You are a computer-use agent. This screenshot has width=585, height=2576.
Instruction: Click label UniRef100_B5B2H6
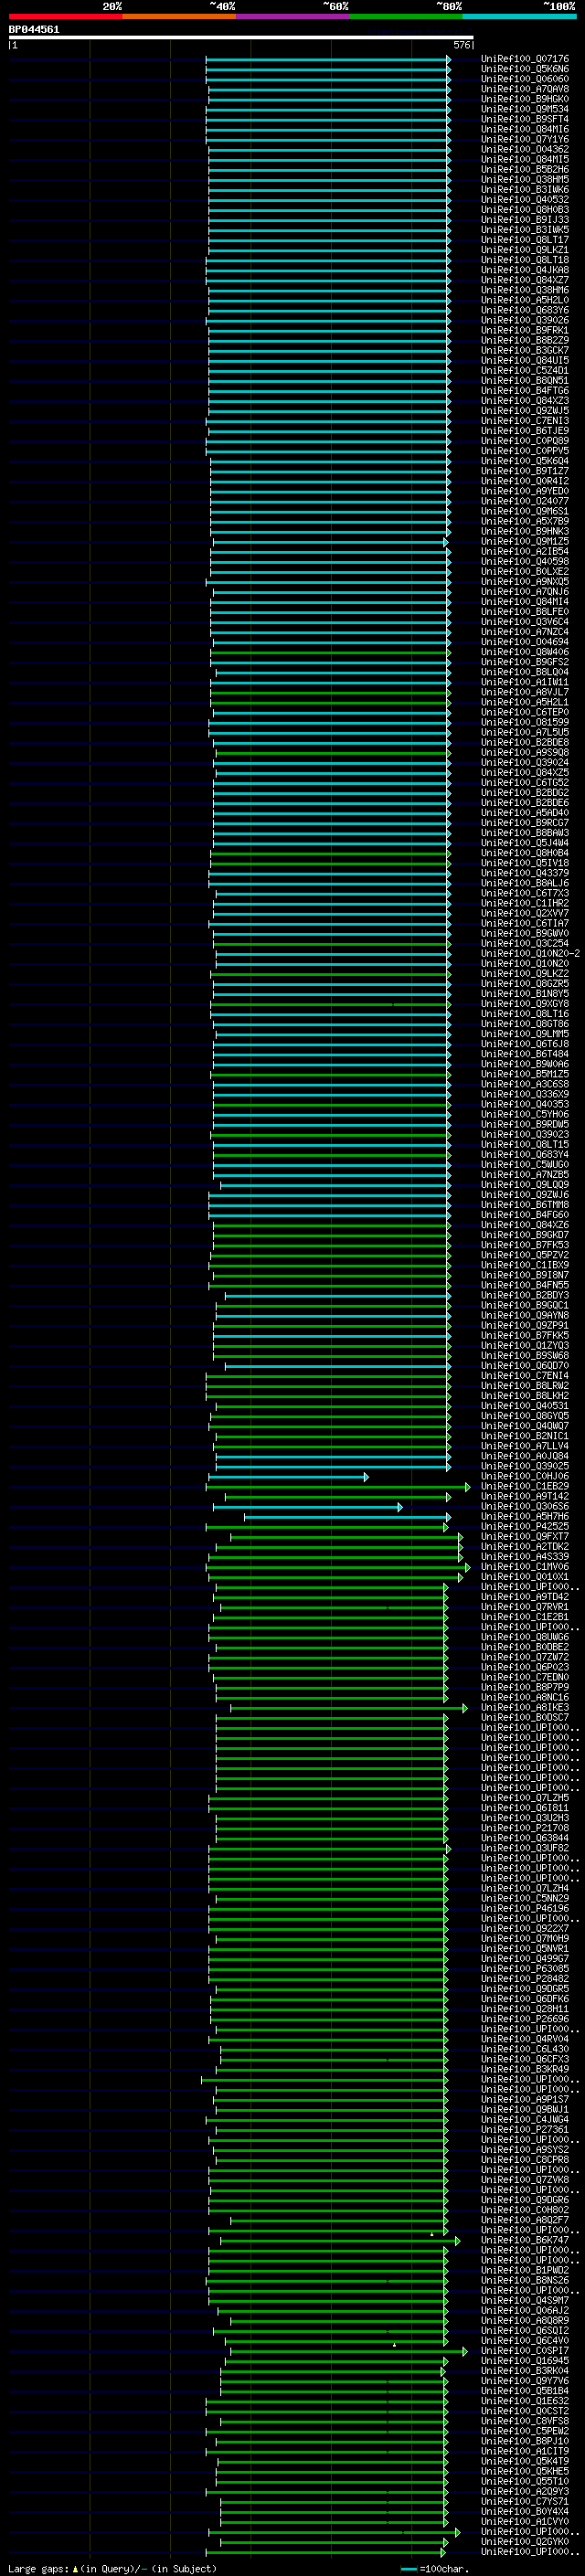pos(525,169)
